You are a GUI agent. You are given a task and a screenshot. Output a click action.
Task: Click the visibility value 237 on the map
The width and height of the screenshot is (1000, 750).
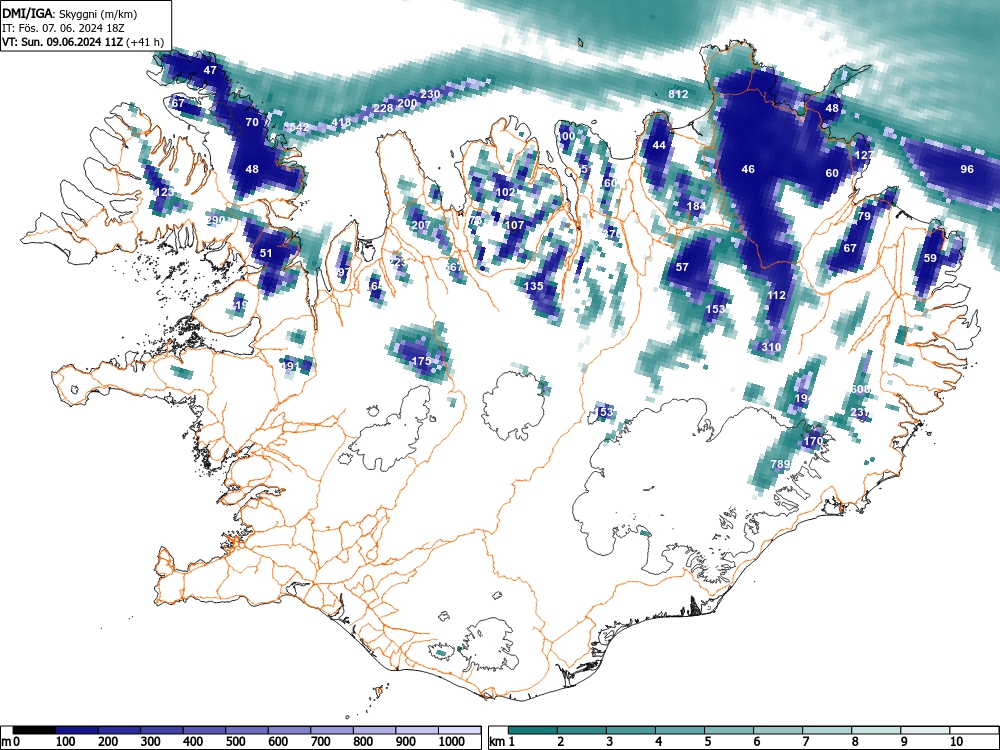tap(860, 412)
